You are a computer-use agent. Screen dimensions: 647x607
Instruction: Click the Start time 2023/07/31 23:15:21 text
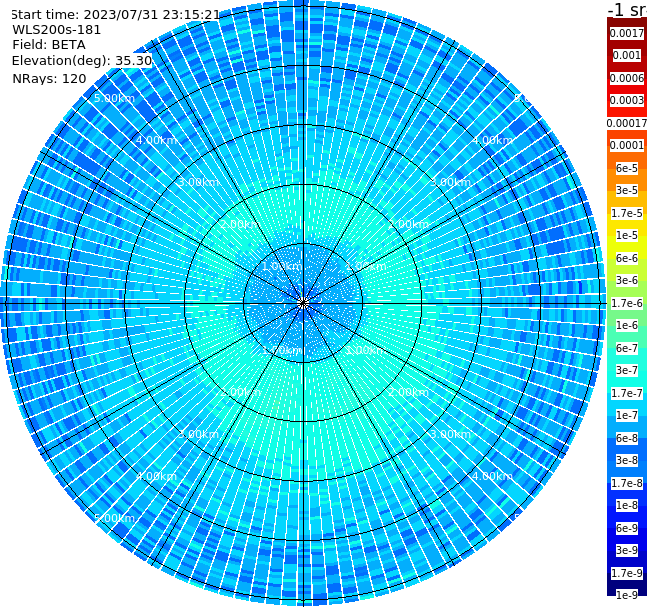(116, 15)
